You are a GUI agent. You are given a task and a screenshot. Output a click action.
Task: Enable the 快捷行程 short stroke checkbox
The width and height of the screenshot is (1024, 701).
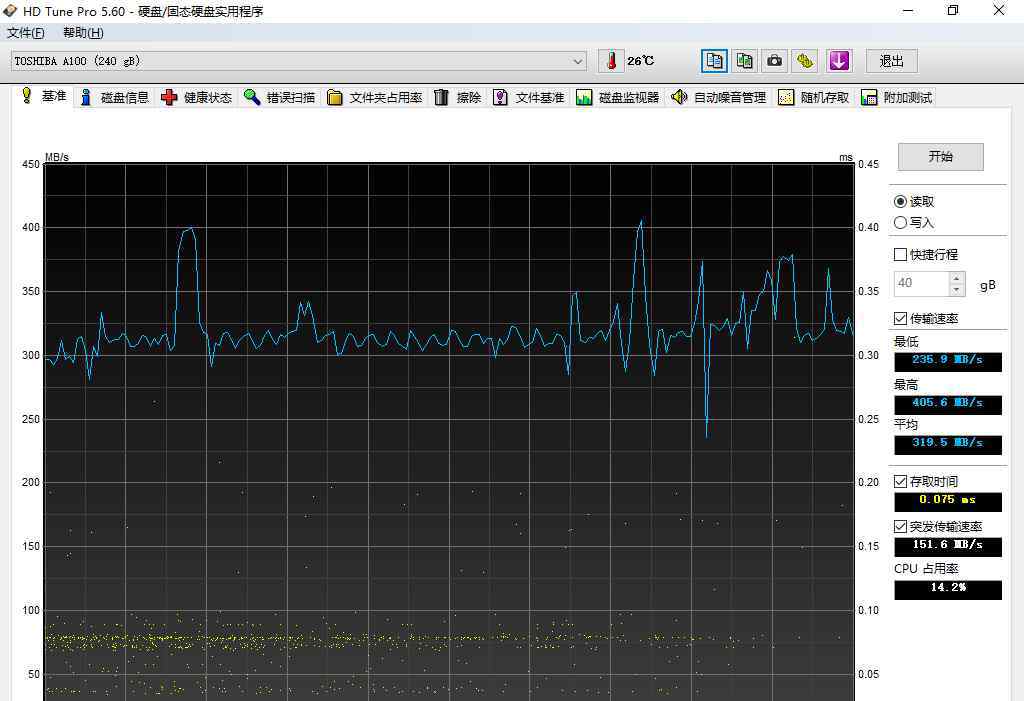[901, 255]
